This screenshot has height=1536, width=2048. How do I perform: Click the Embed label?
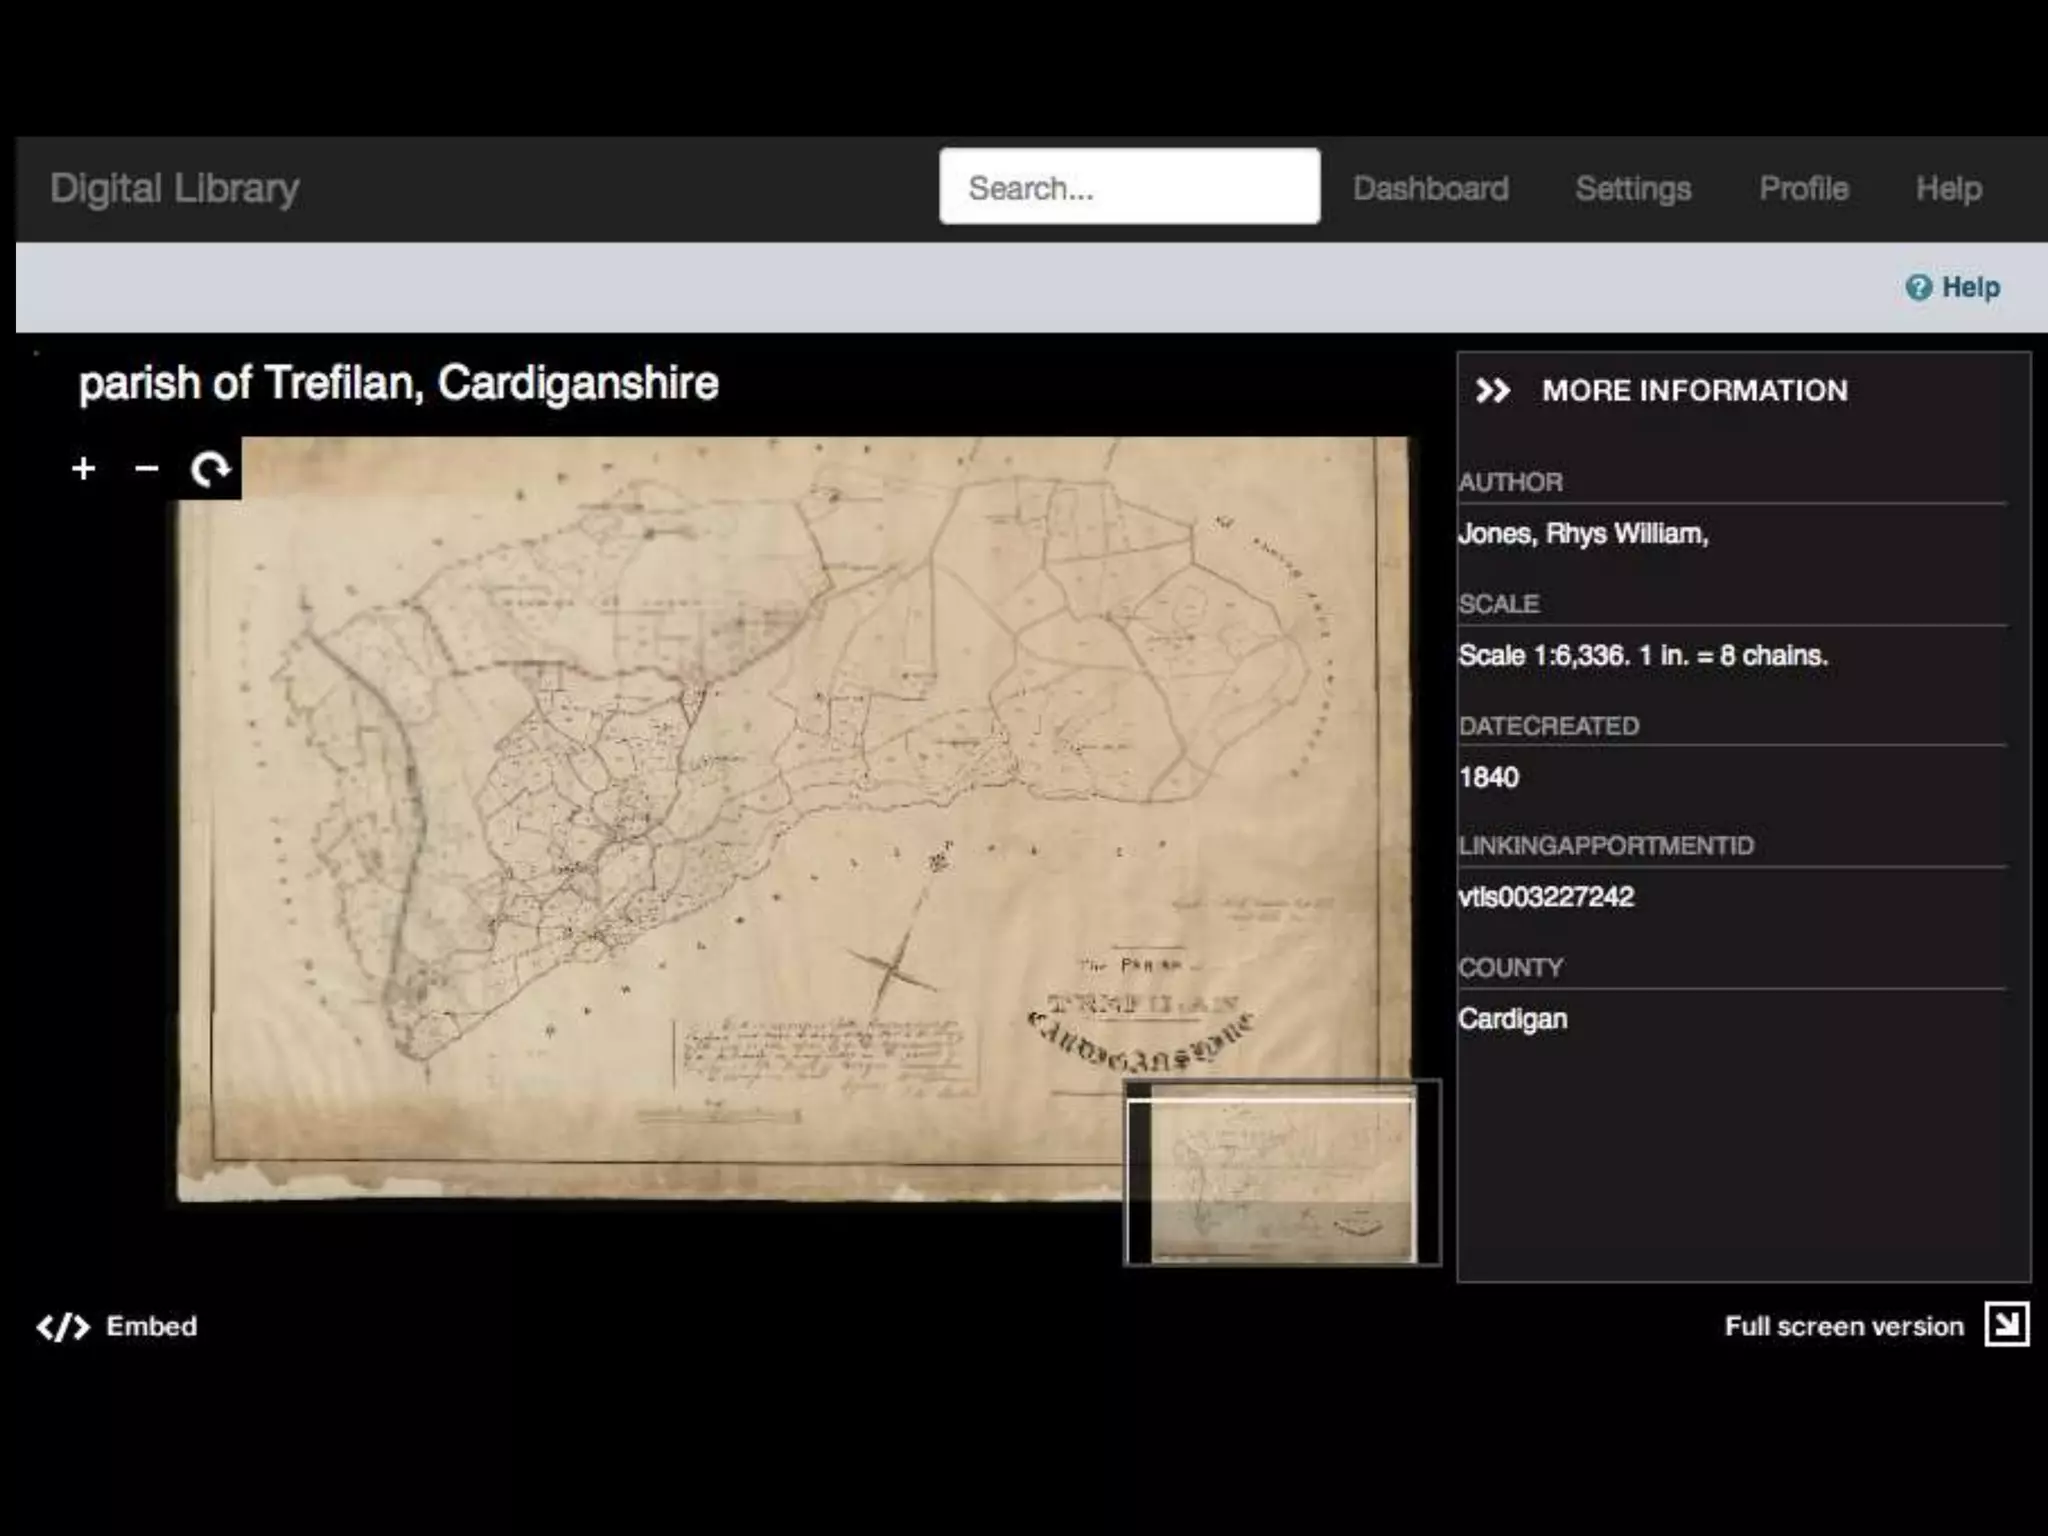(152, 1326)
